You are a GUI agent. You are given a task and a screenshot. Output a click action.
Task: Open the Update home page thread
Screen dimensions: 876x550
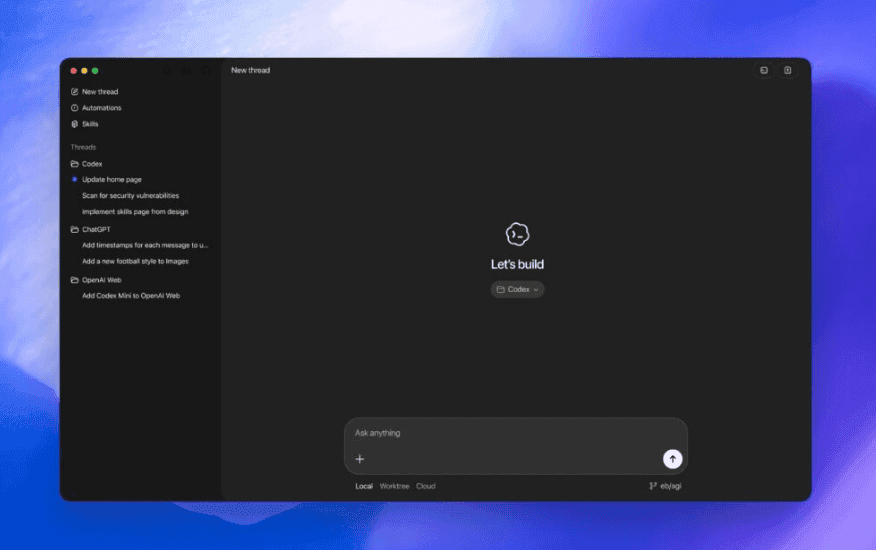tap(111, 180)
